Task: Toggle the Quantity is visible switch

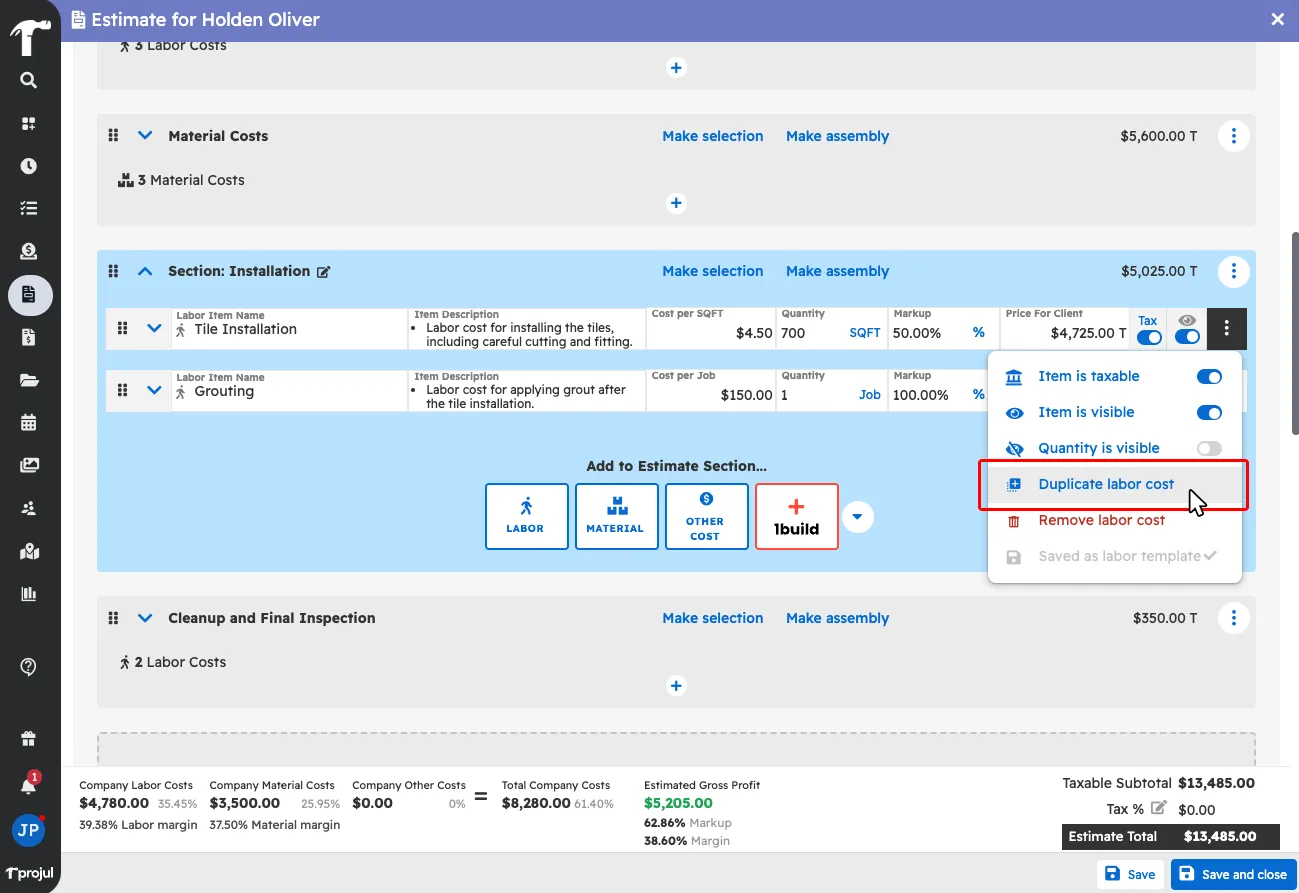Action: tap(1208, 449)
